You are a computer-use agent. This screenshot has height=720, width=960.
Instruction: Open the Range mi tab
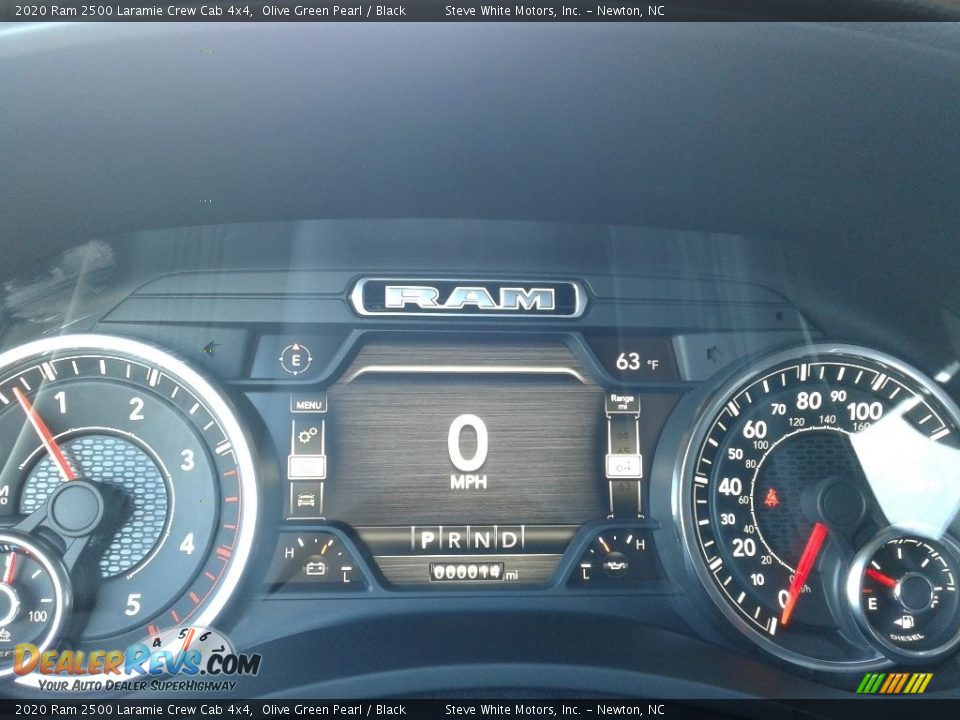pos(622,402)
